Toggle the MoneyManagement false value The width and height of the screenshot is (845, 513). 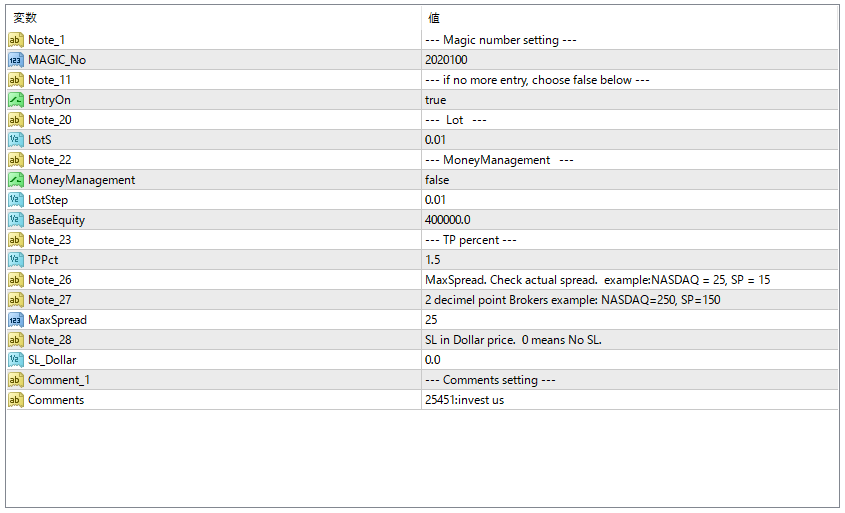pos(437,180)
